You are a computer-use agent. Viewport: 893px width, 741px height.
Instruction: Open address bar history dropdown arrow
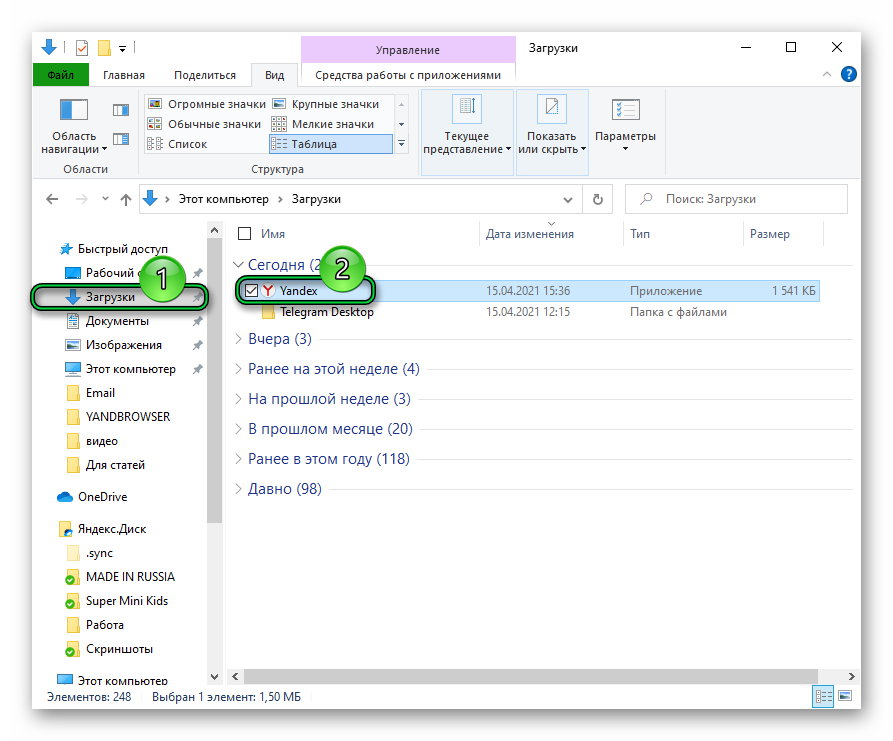click(x=568, y=199)
